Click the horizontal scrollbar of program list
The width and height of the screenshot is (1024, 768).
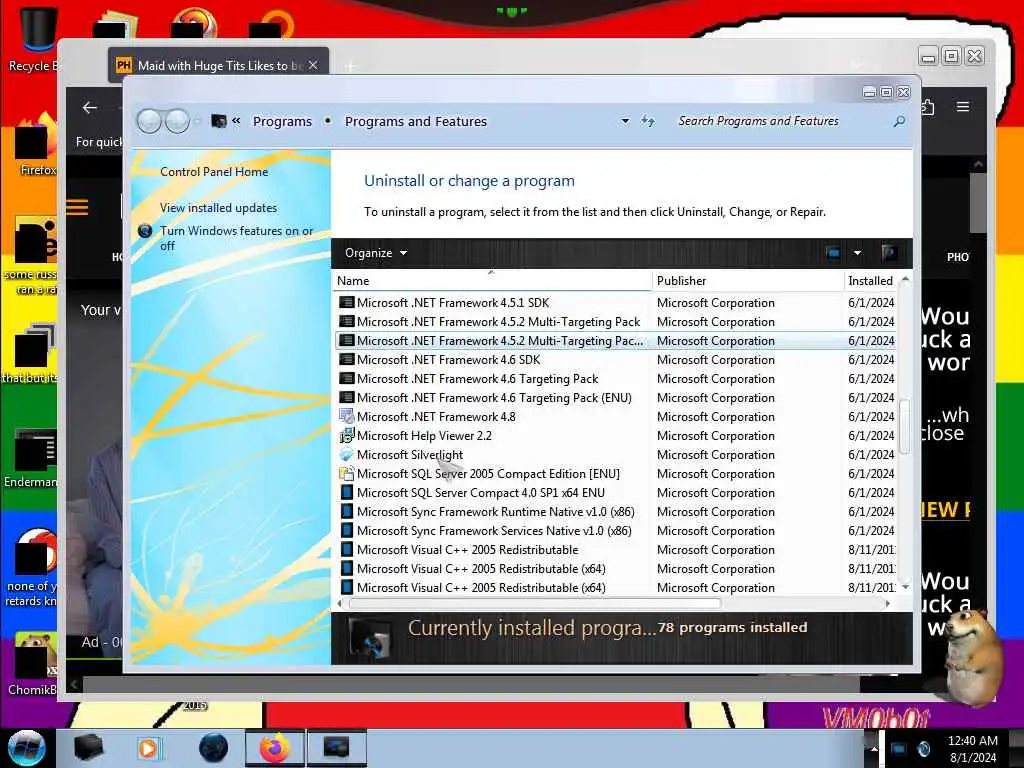pos(535,603)
